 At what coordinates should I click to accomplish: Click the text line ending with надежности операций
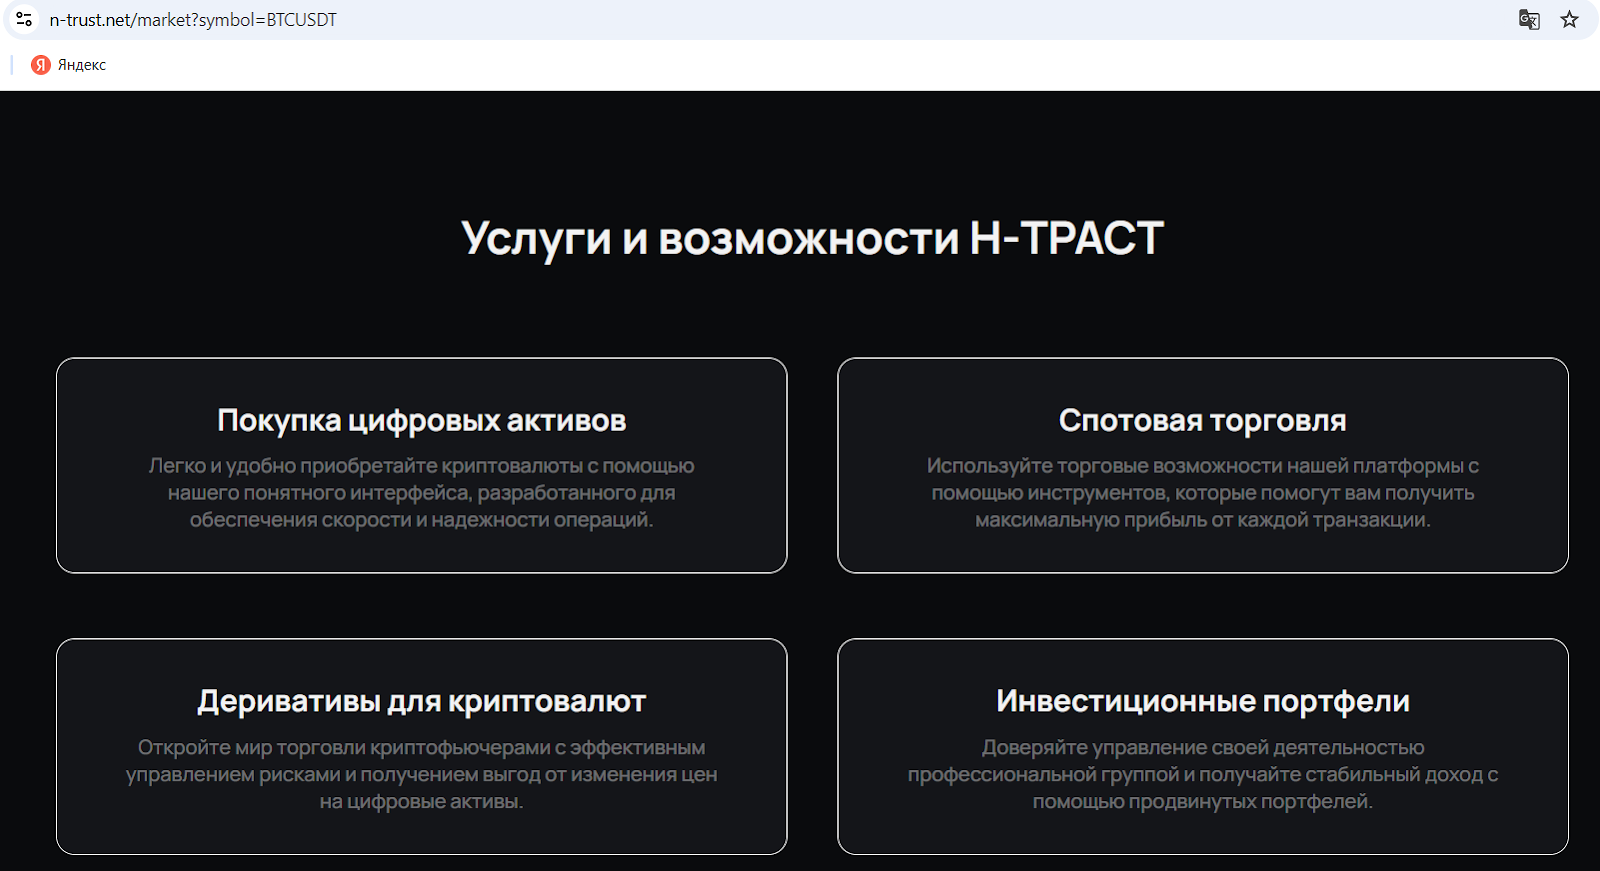[421, 520]
